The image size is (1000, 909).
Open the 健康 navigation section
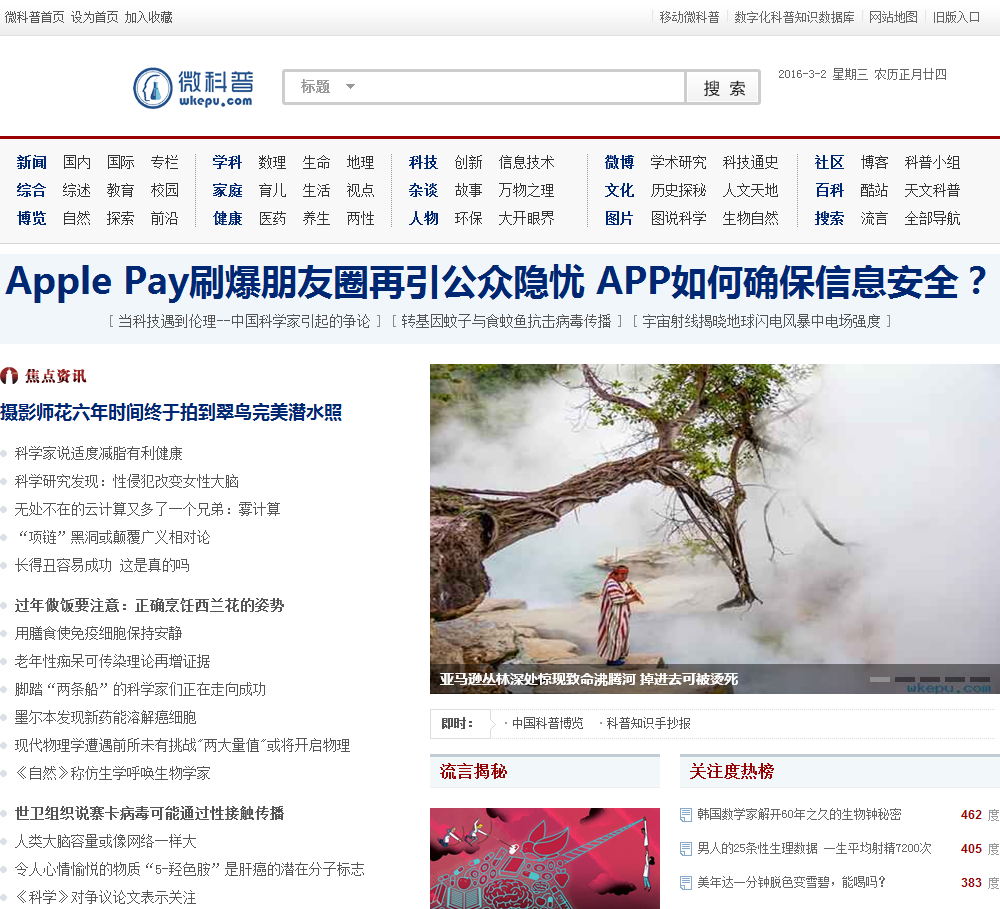pos(227,219)
